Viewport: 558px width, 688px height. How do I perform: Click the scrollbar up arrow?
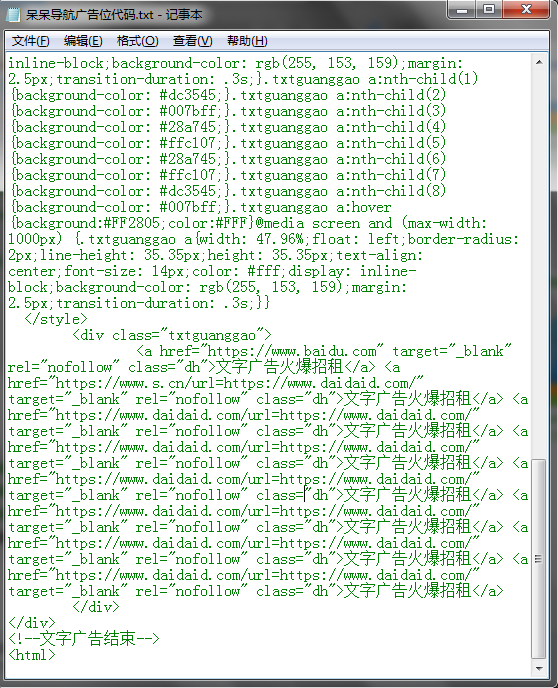click(539, 62)
